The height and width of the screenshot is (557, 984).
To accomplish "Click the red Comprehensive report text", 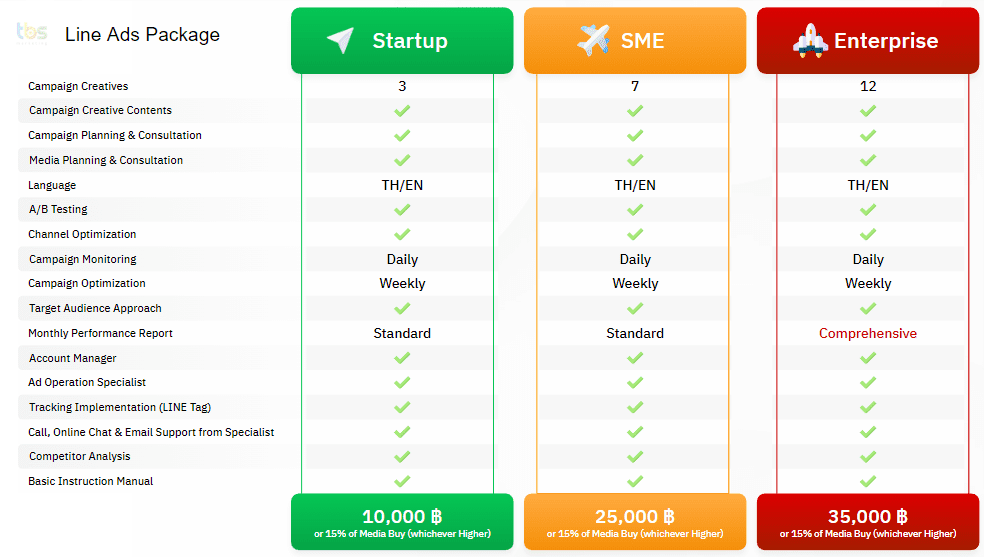I will [x=868, y=333].
